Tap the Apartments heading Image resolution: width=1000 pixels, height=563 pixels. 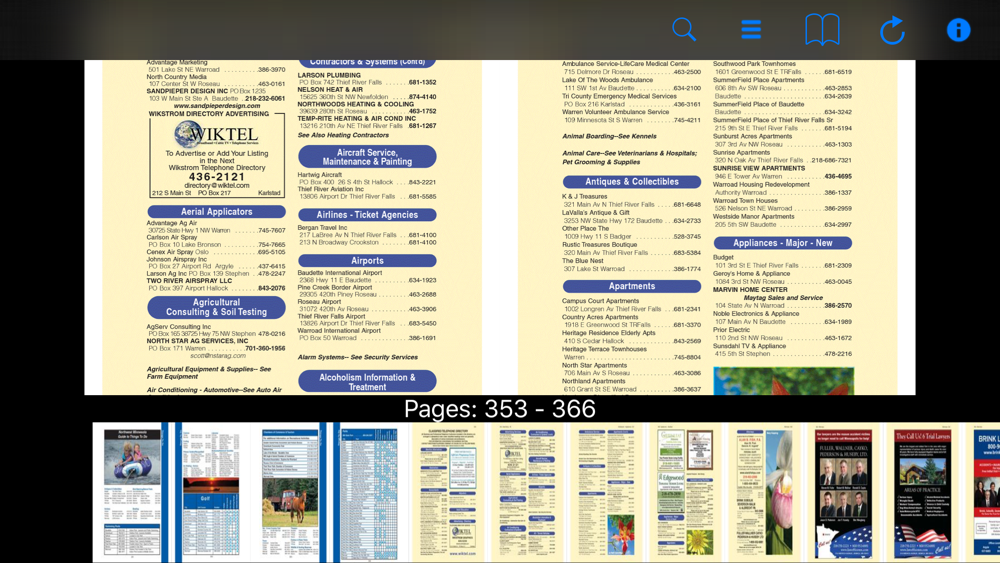(632, 286)
